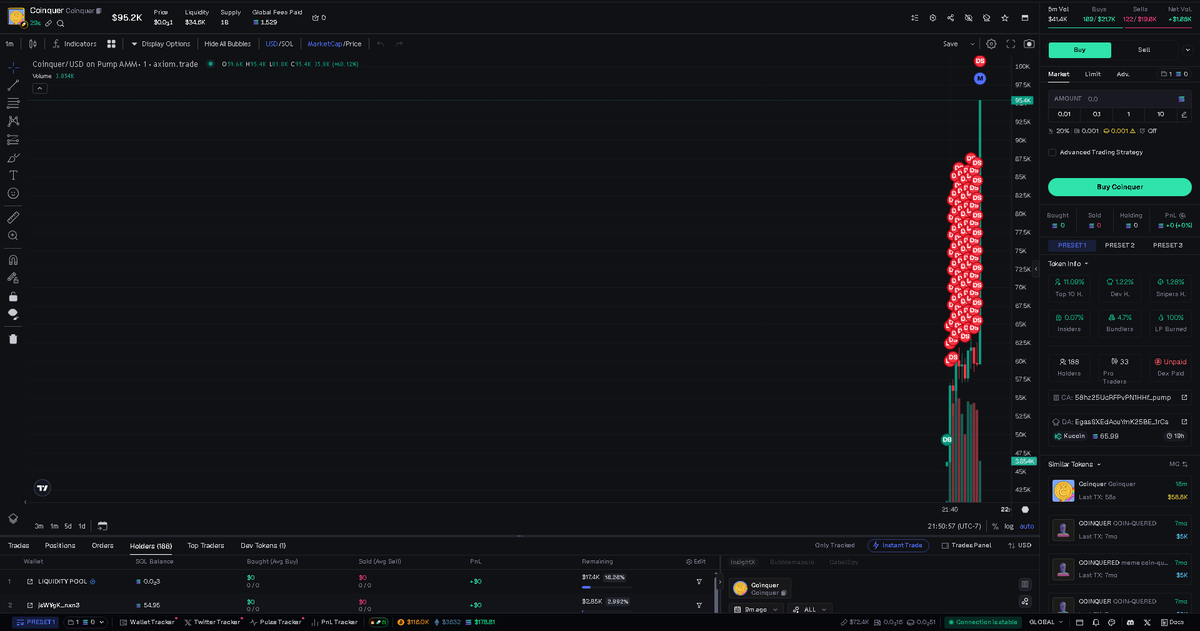Image resolution: width=1200 pixels, height=631 pixels.
Task: Select PRESET 2 tab
Action: pos(1119,245)
